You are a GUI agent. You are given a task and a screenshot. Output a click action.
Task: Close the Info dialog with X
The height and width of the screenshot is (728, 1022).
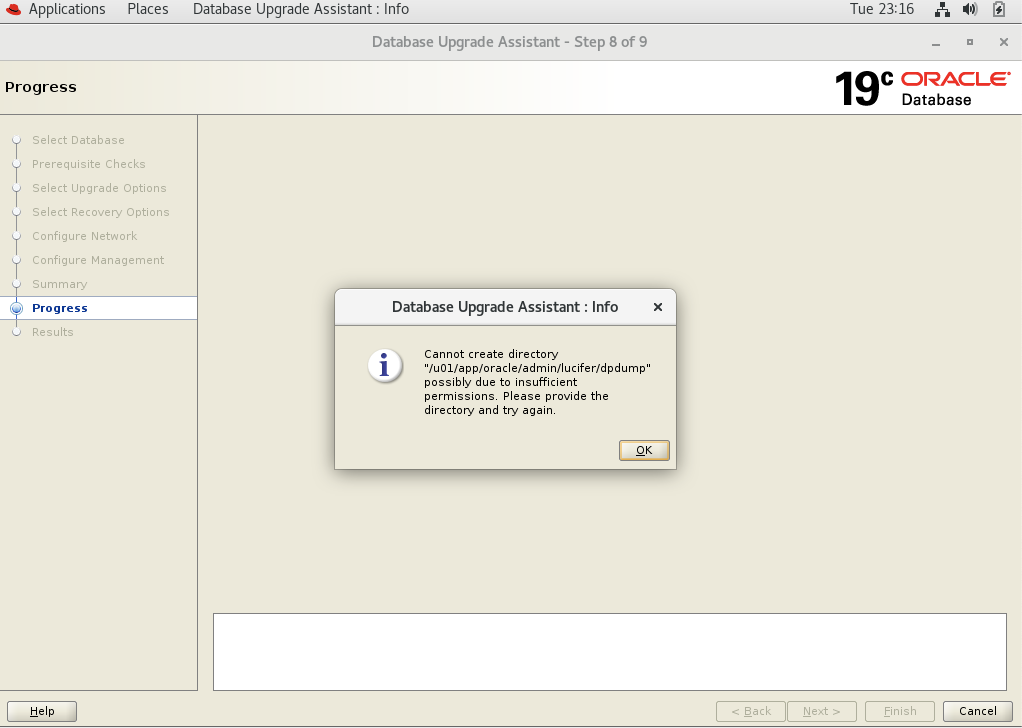pyautogui.click(x=658, y=307)
